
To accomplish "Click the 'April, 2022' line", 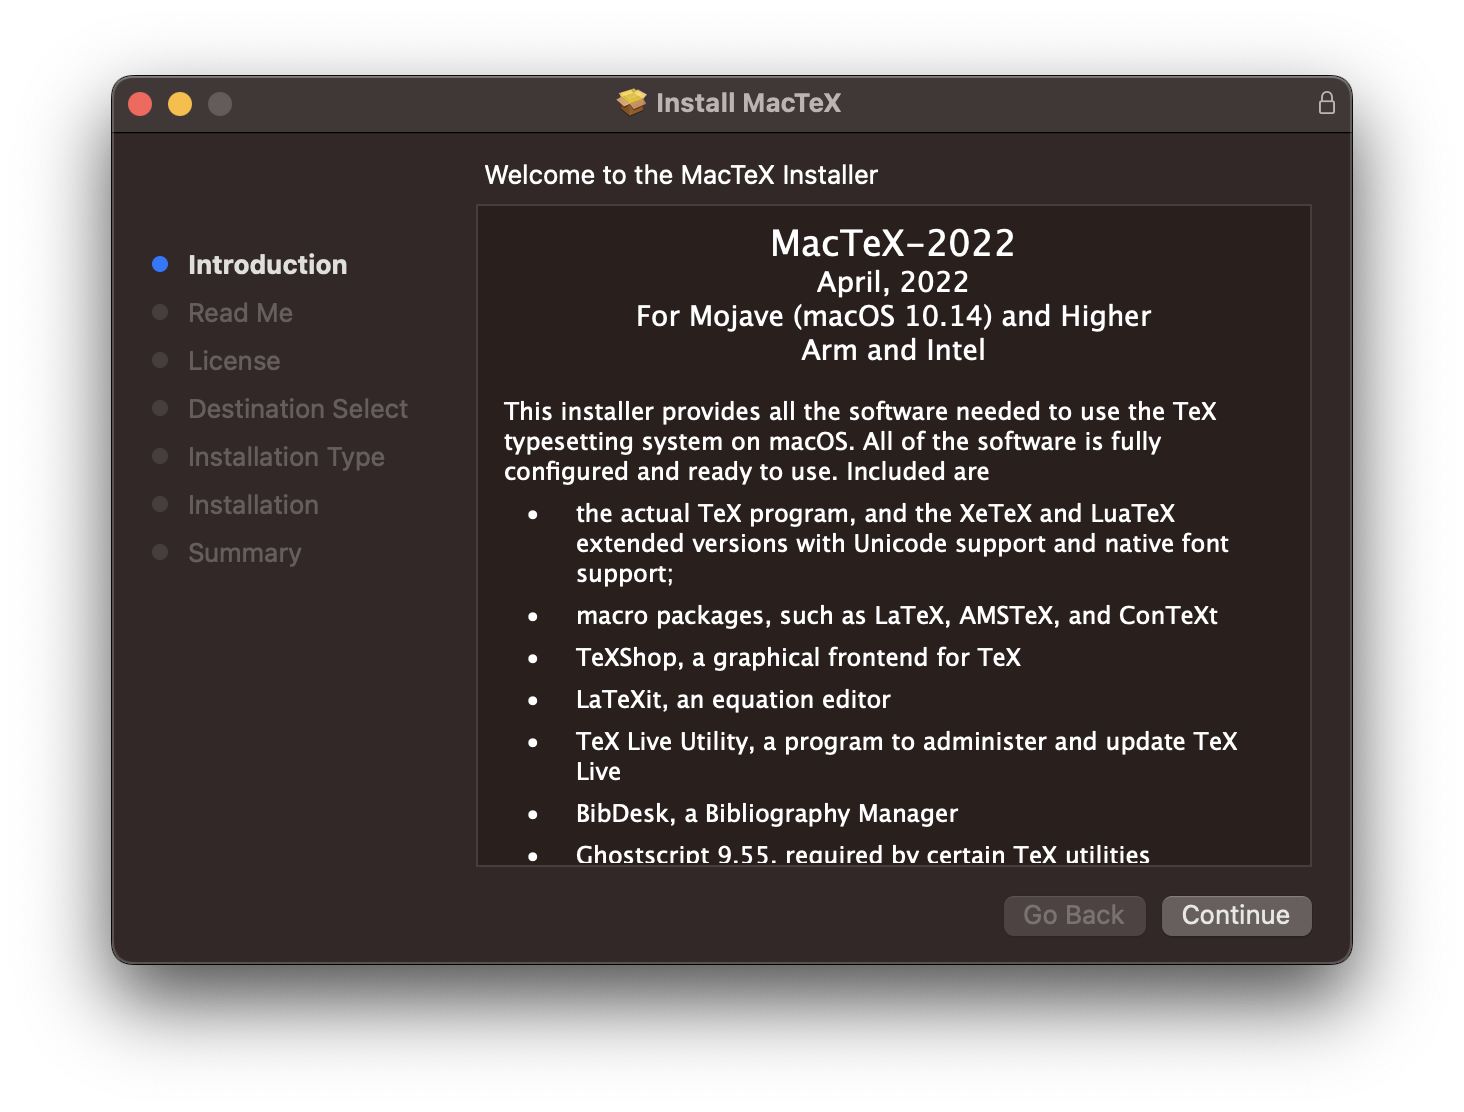I will point(893,282).
